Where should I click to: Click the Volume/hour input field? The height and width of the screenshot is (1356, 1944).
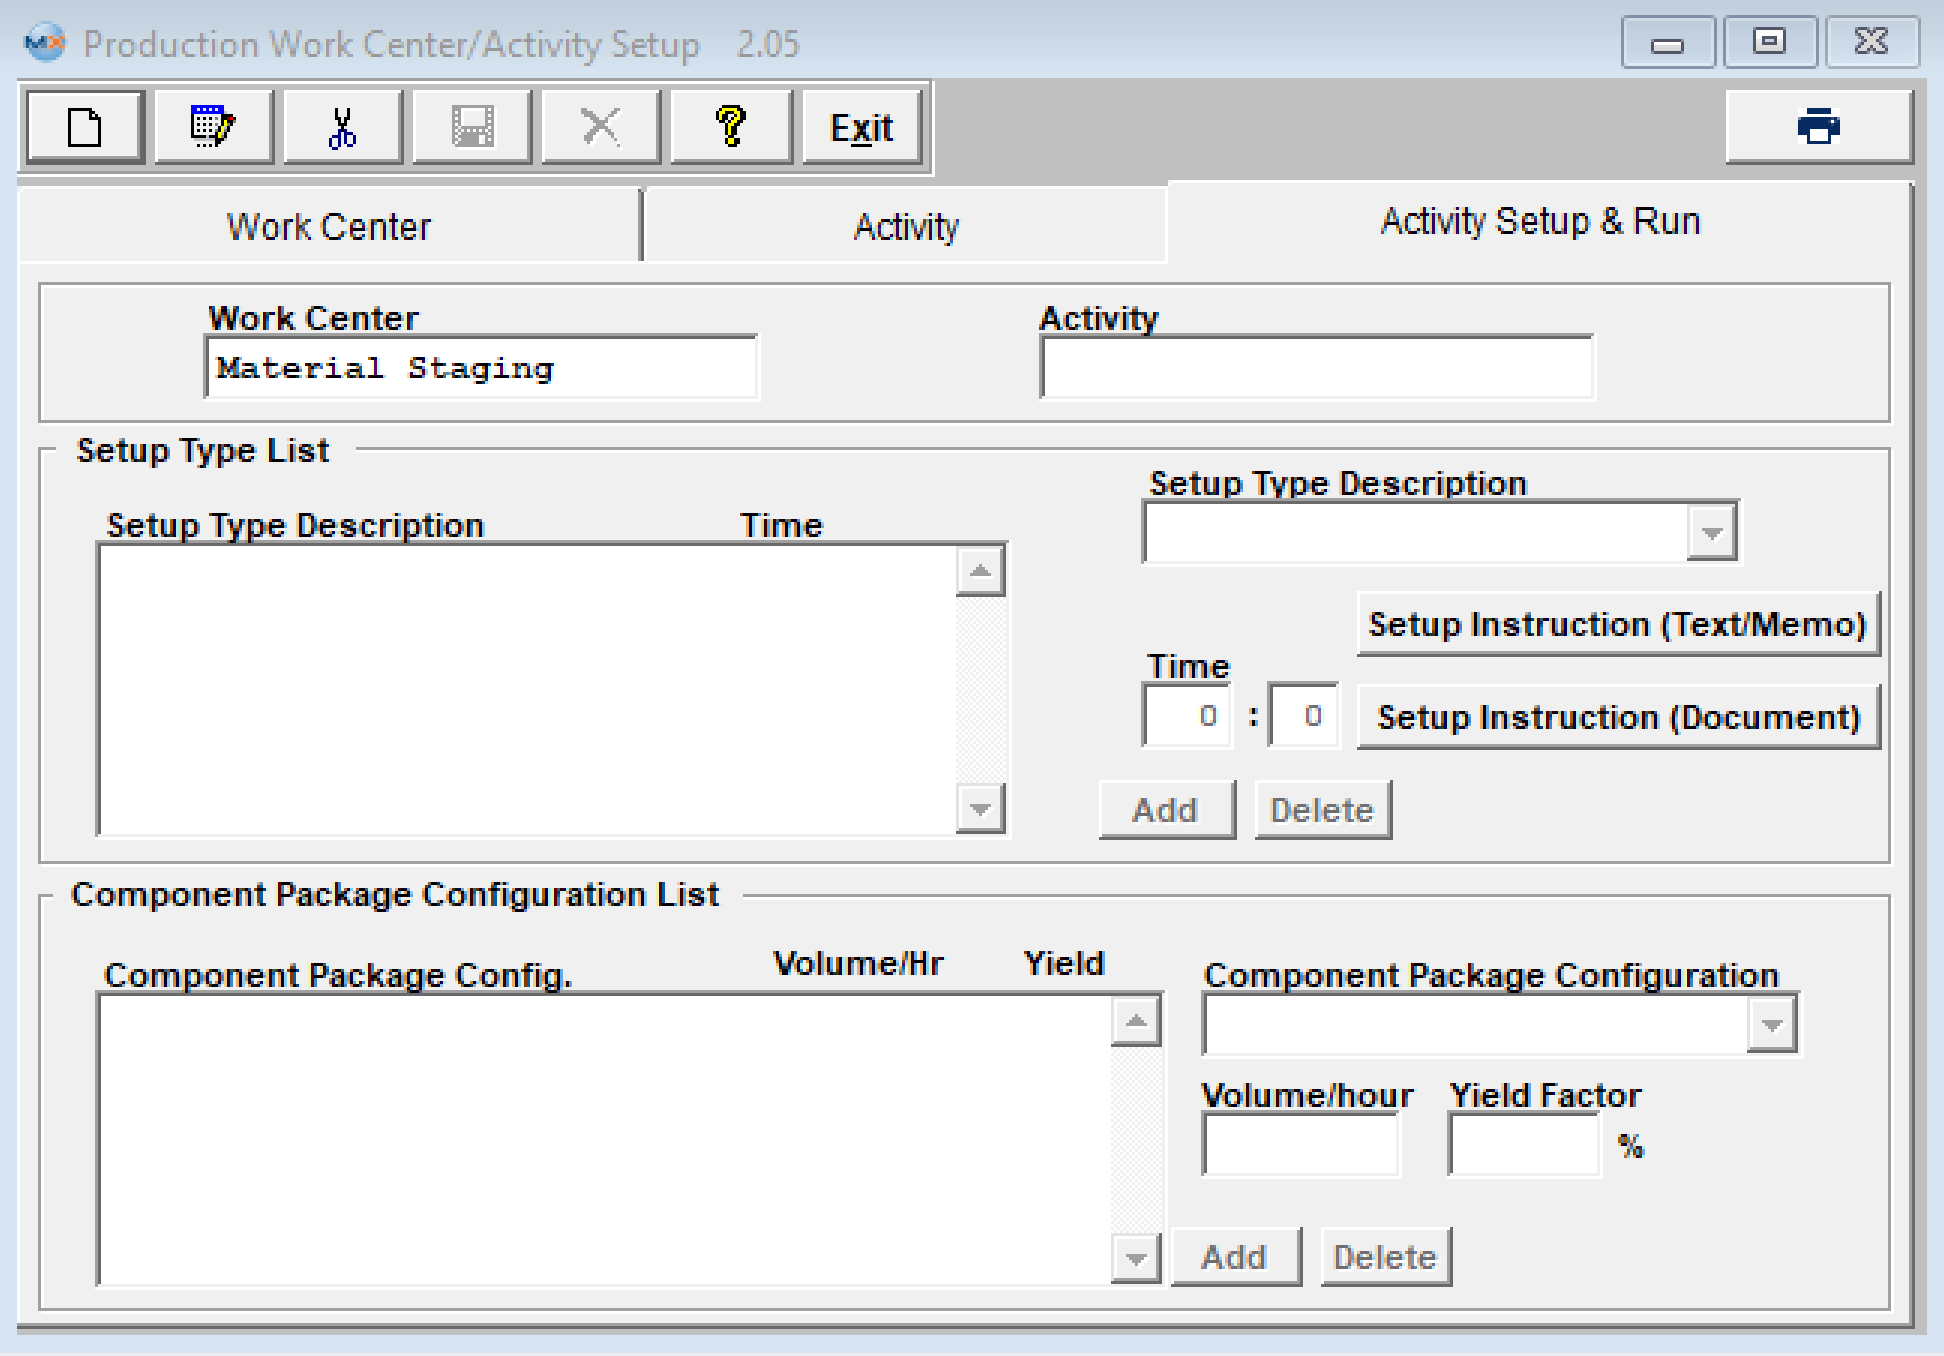pyautogui.click(x=1300, y=1145)
